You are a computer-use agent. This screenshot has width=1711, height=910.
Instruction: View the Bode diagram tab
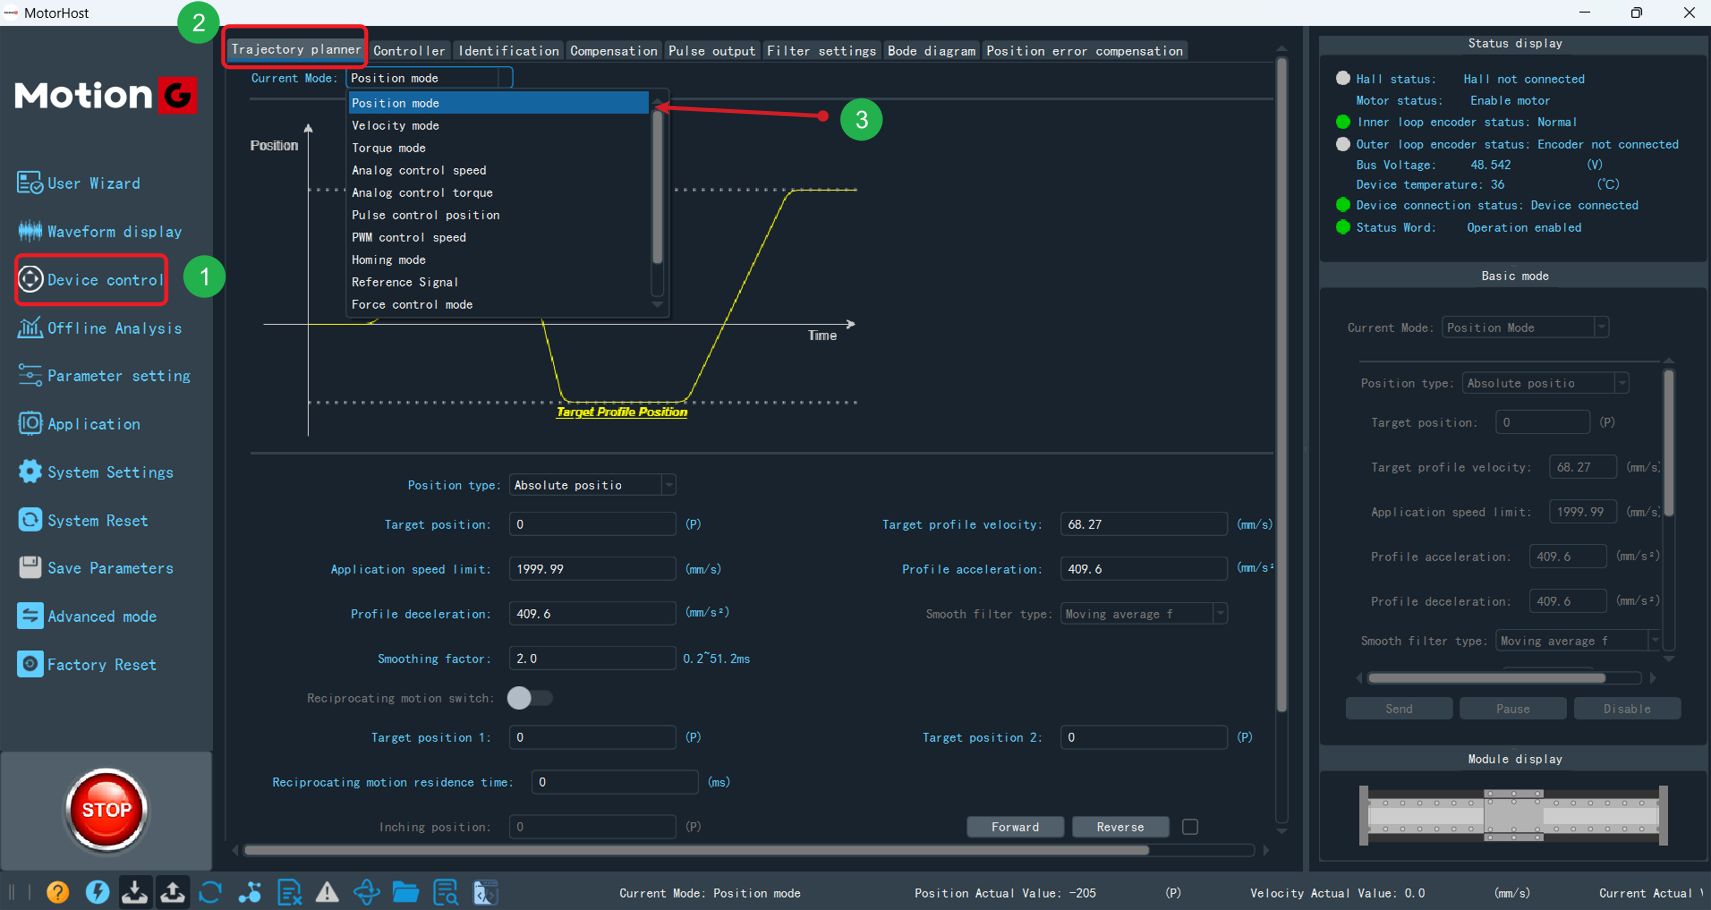(931, 51)
